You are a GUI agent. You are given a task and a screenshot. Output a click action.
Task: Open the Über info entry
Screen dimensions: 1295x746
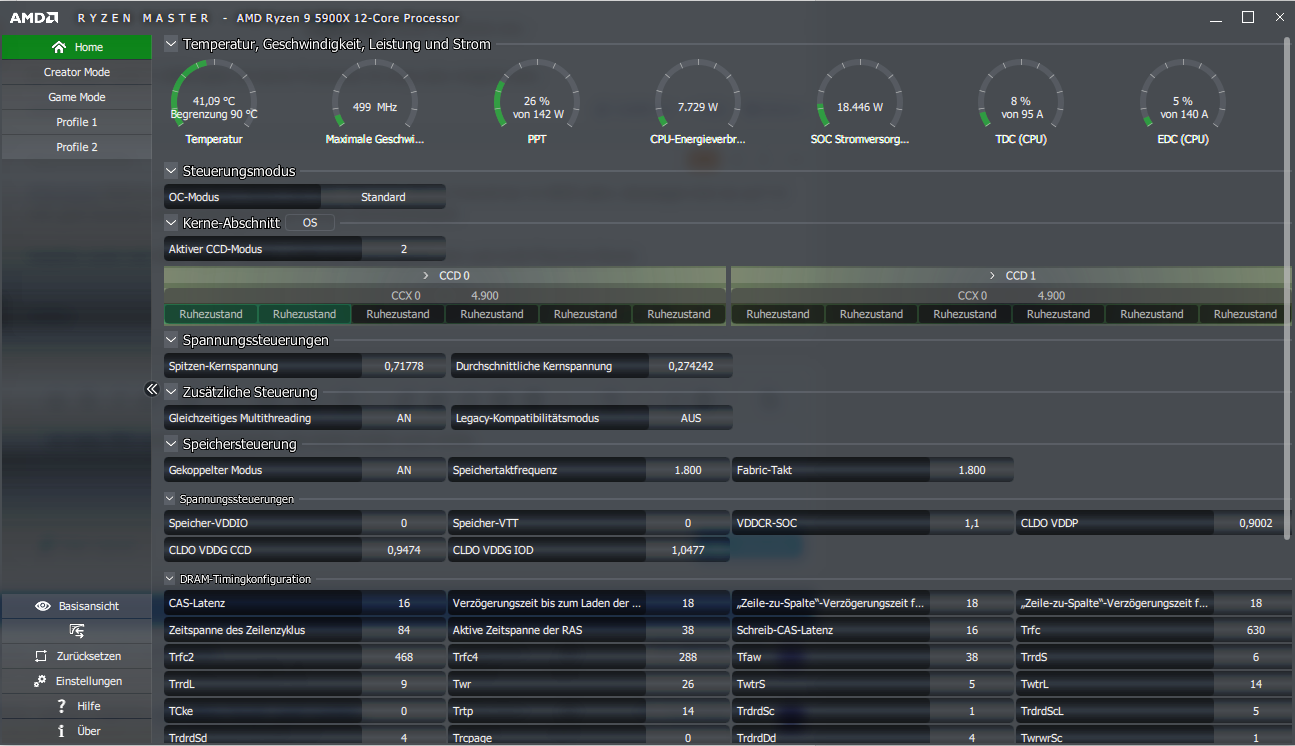click(x=76, y=731)
